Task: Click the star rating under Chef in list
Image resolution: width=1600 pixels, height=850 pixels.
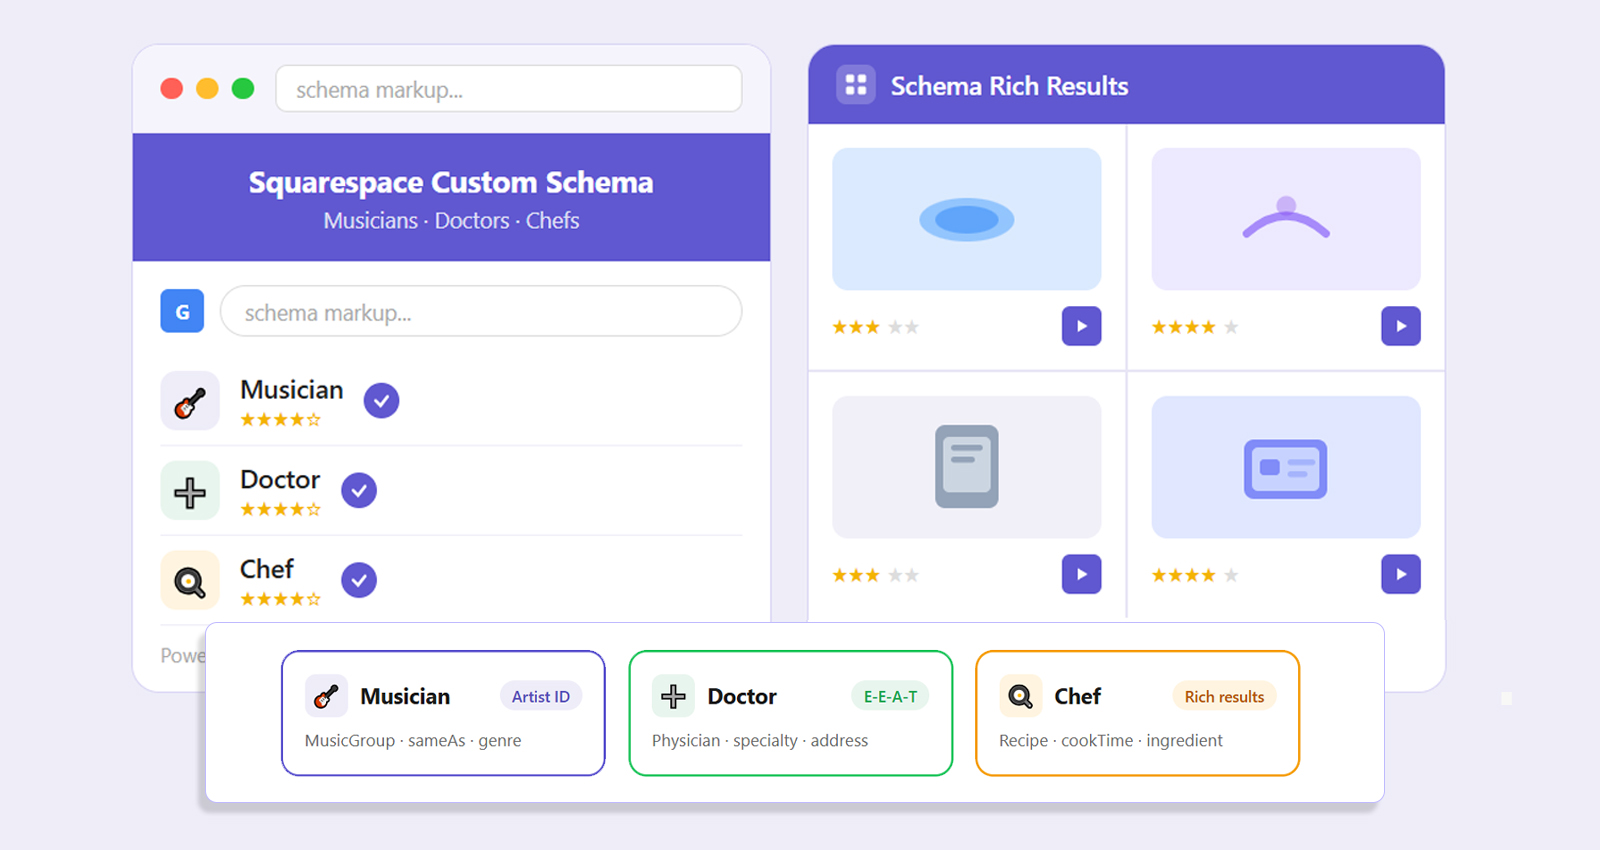Action: point(281,599)
